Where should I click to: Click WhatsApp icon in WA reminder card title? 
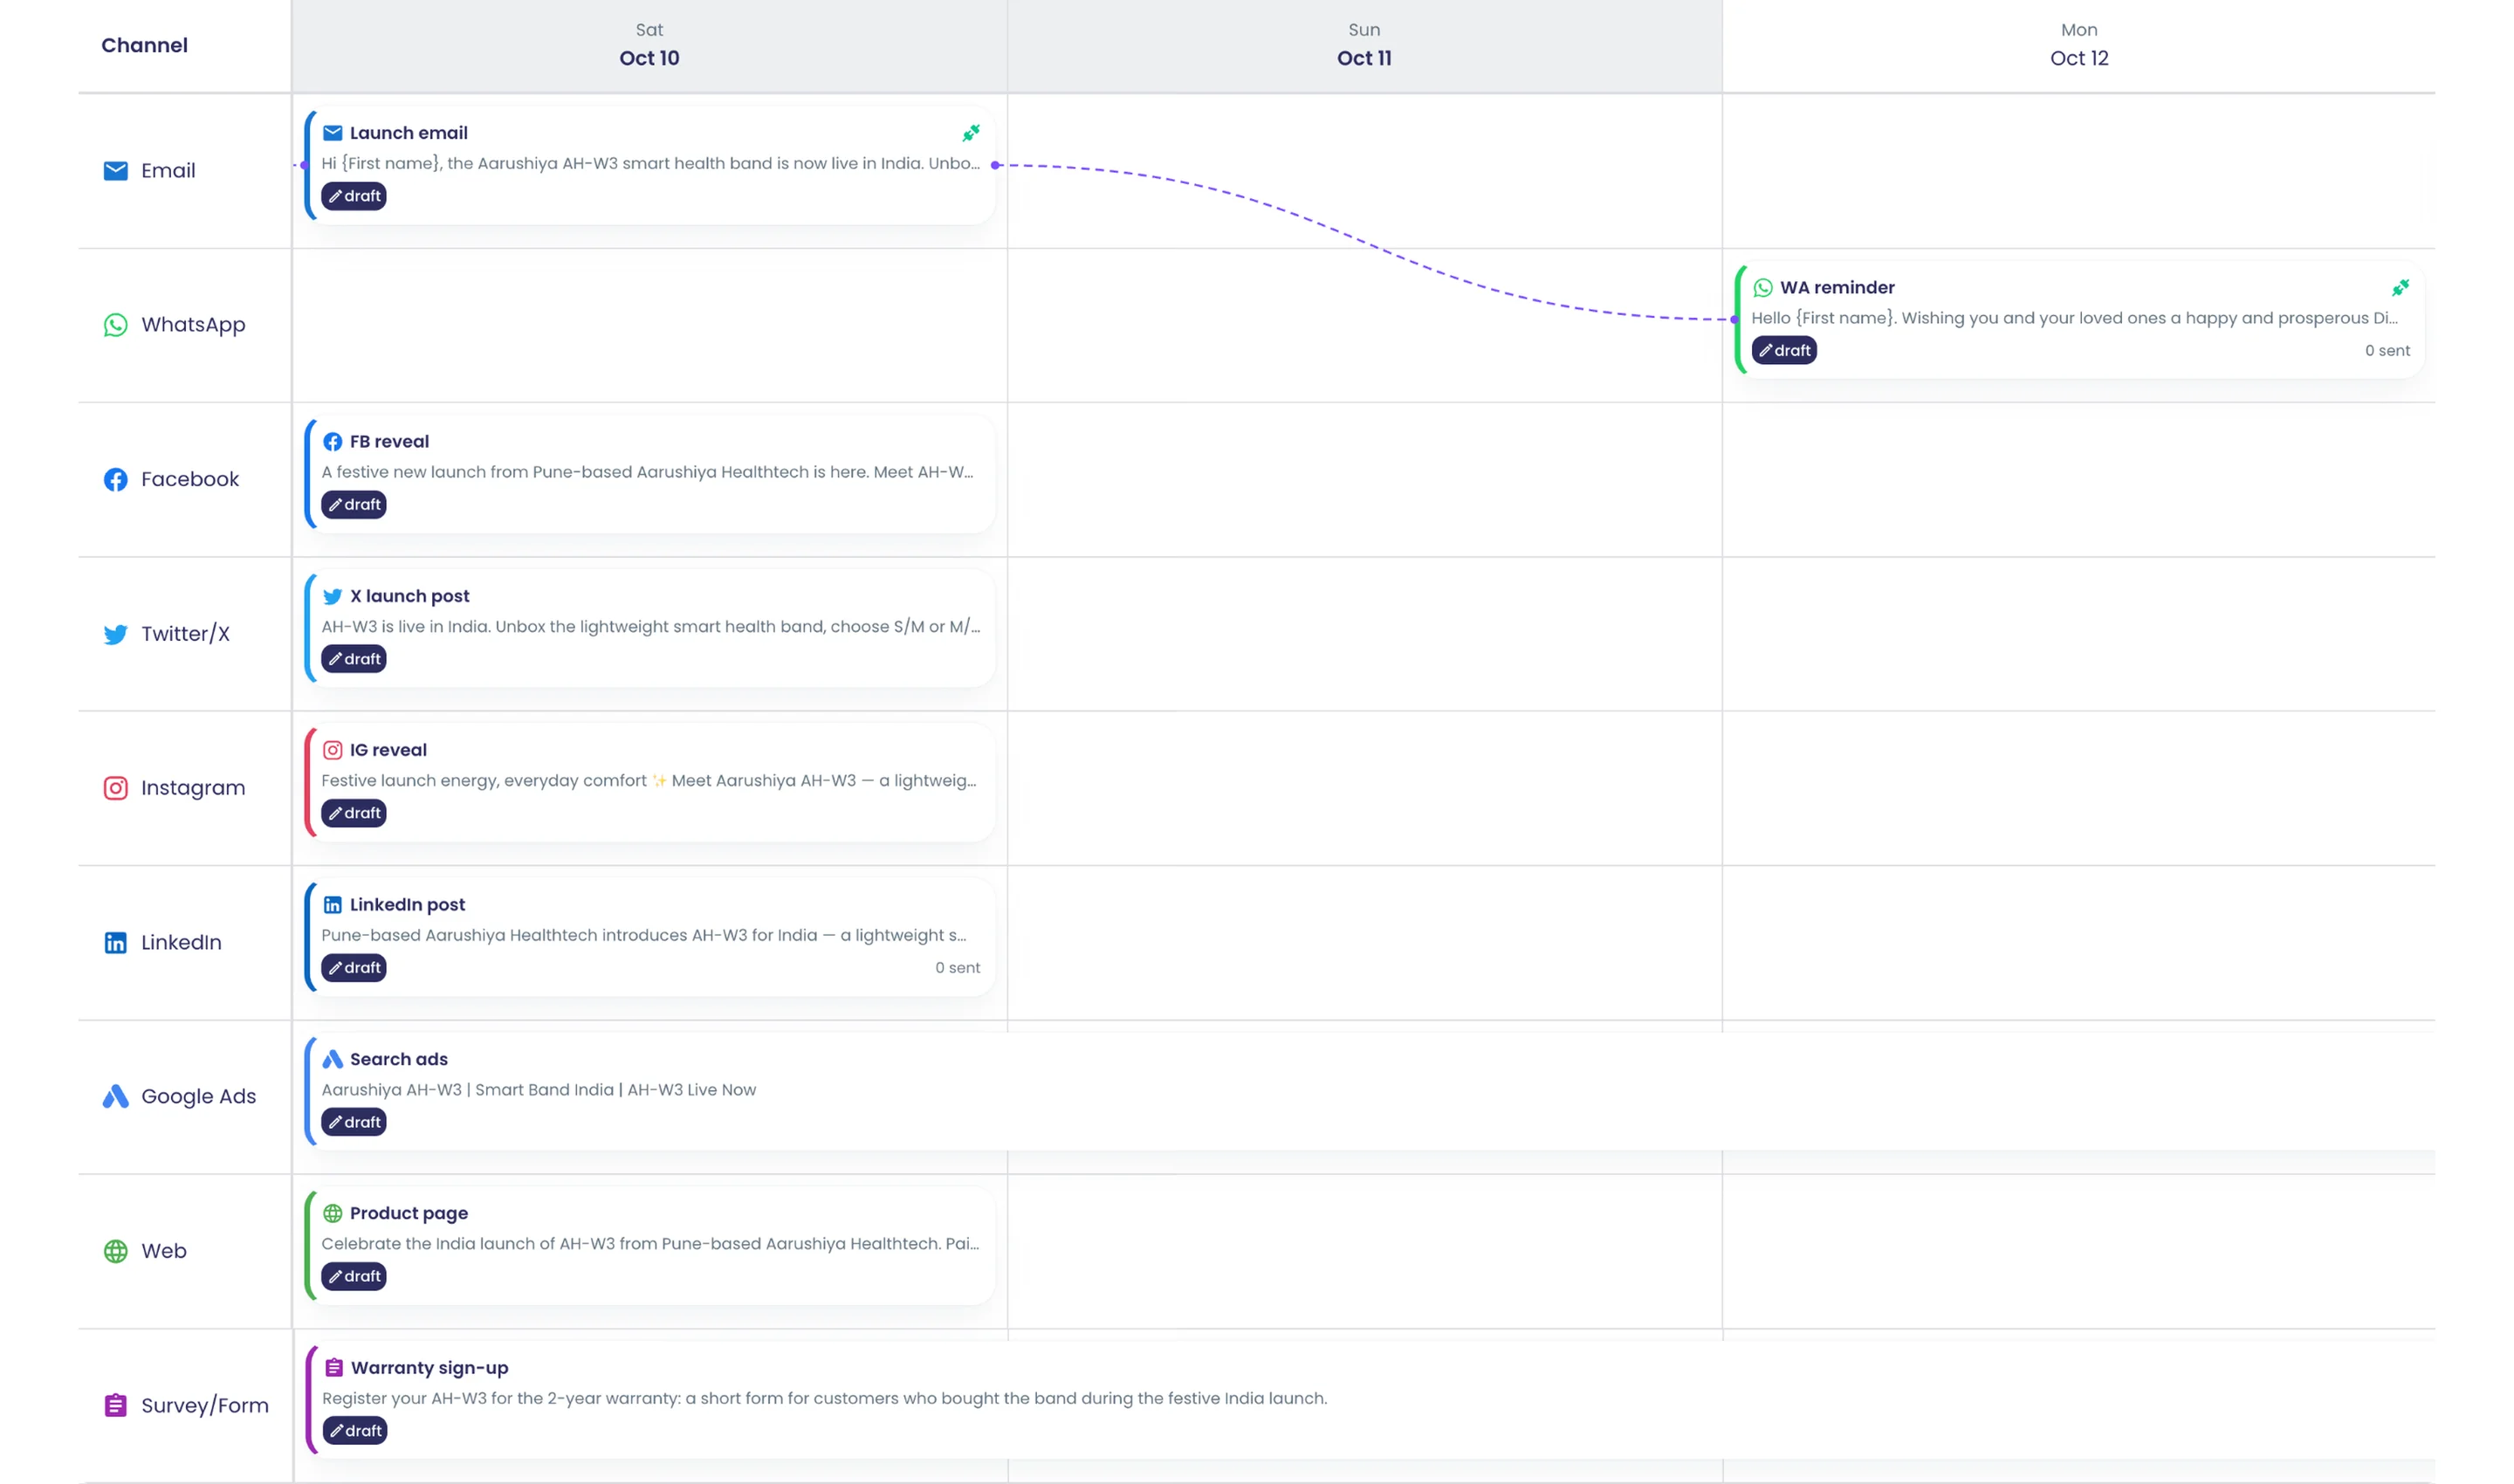(1763, 288)
